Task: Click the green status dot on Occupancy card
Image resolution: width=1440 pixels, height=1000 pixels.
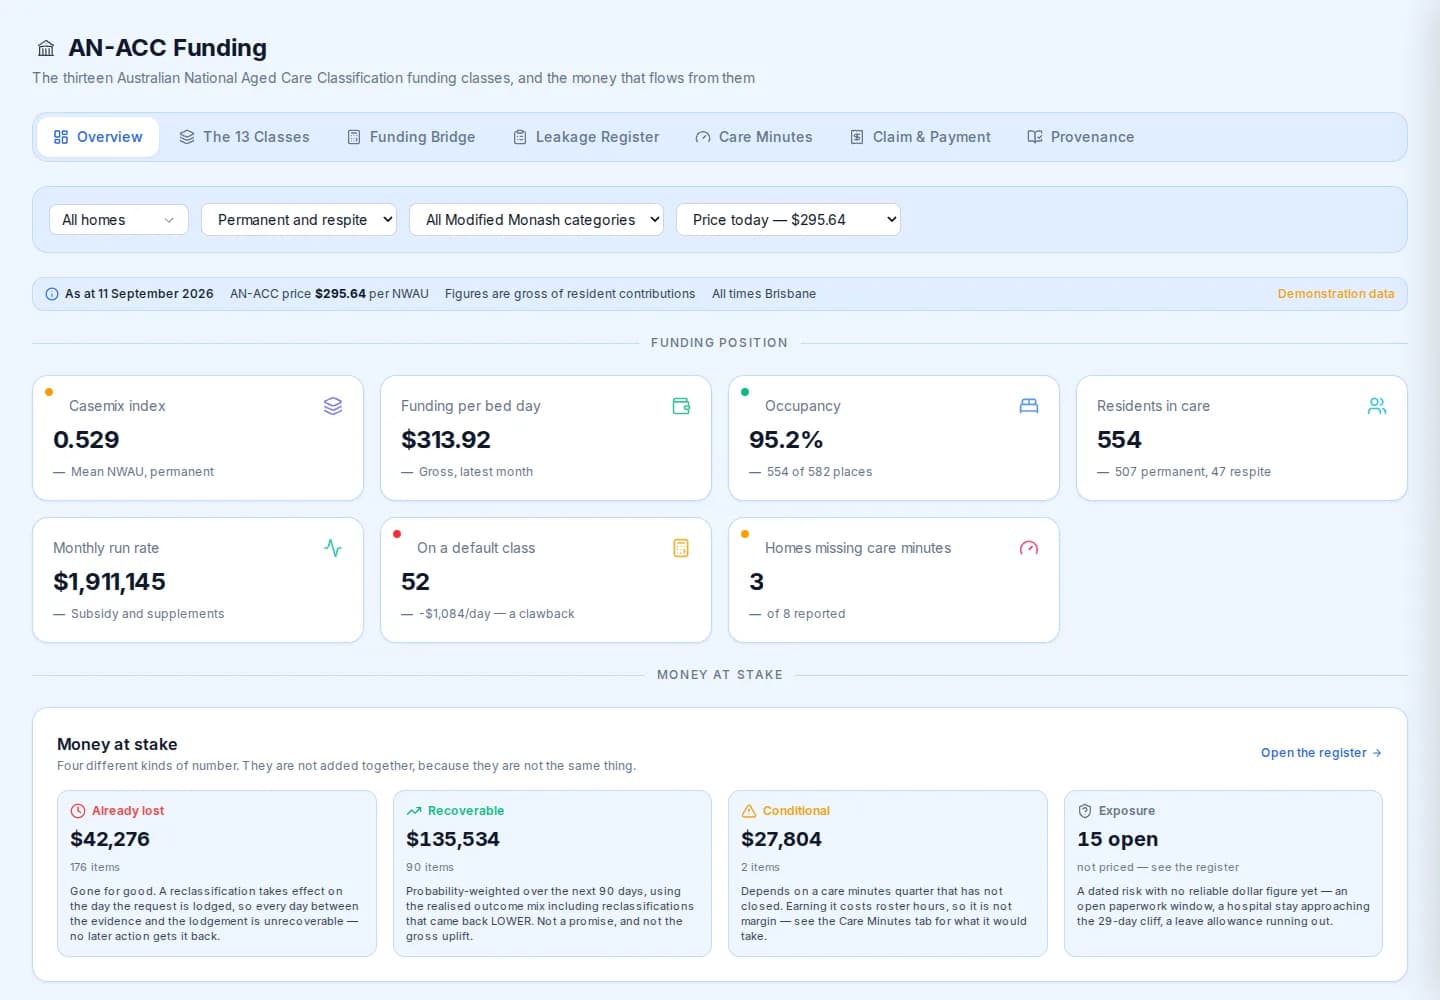Action: pyautogui.click(x=745, y=392)
